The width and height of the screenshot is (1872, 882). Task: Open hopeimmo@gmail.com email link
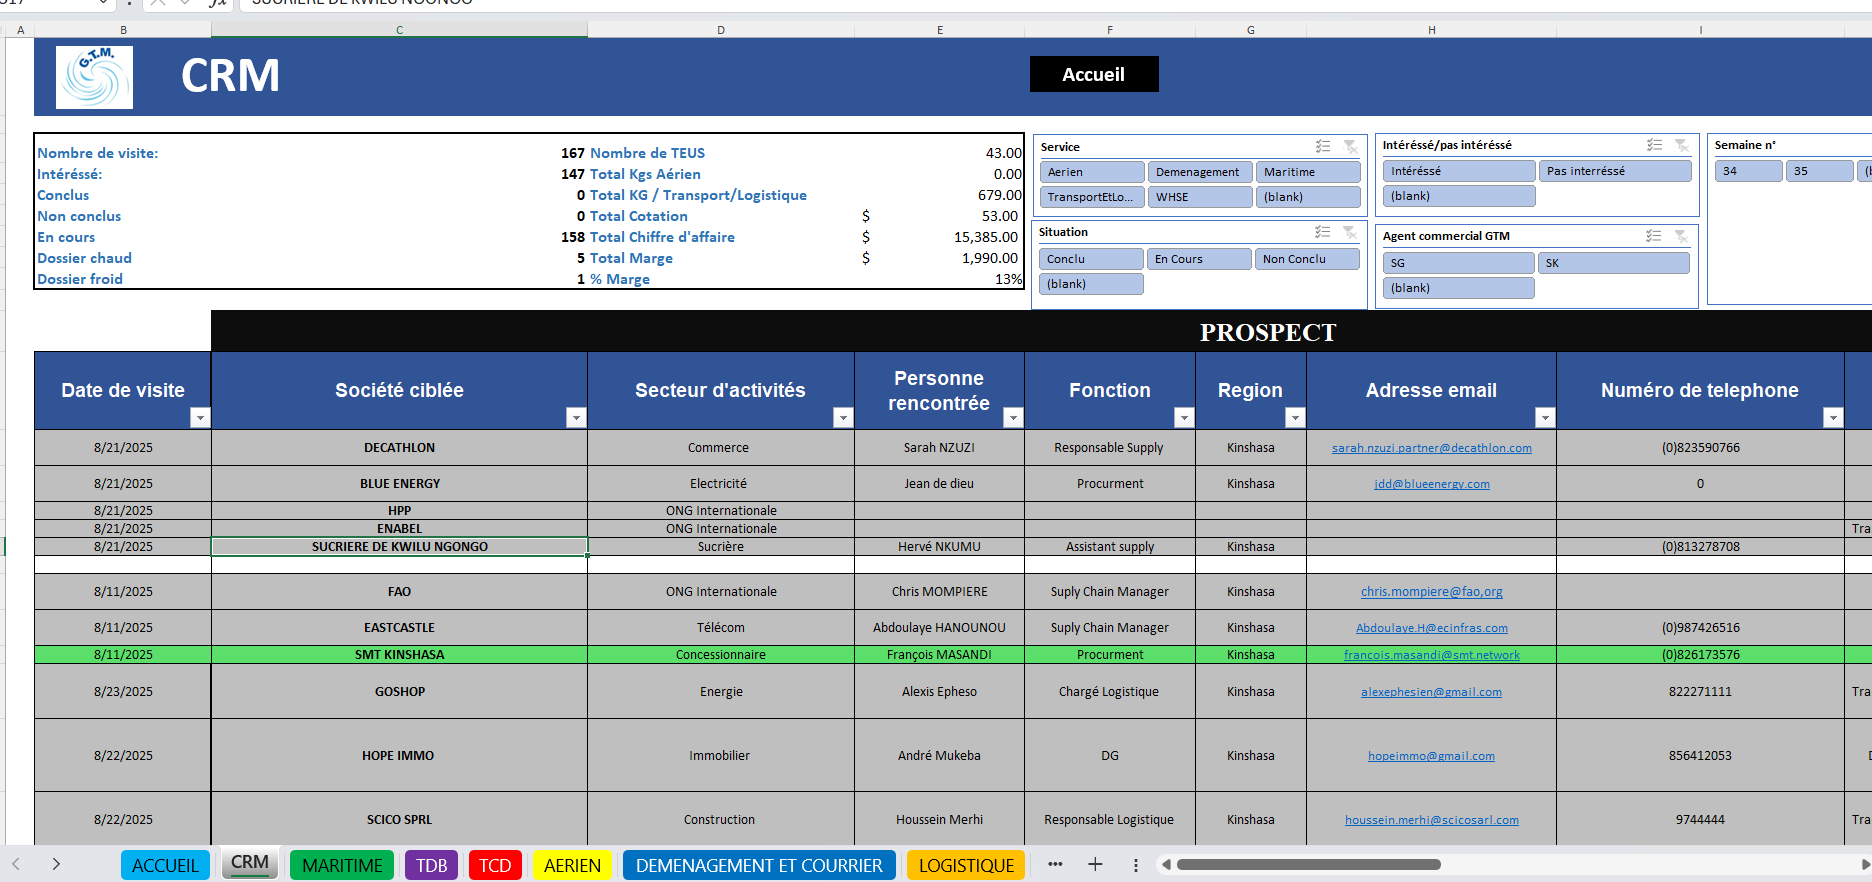pos(1431,756)
